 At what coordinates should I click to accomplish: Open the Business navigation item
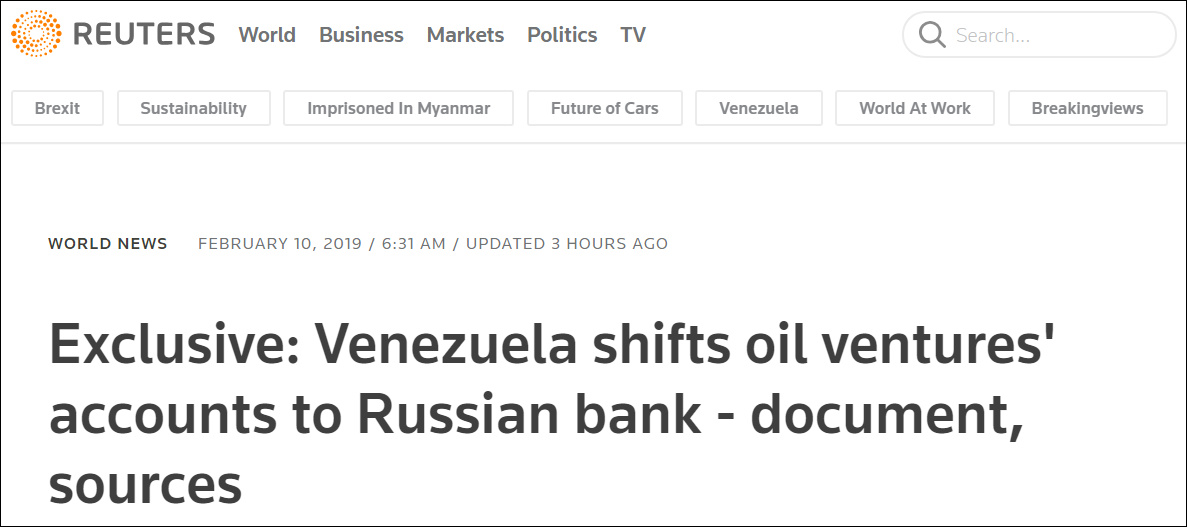361,35
